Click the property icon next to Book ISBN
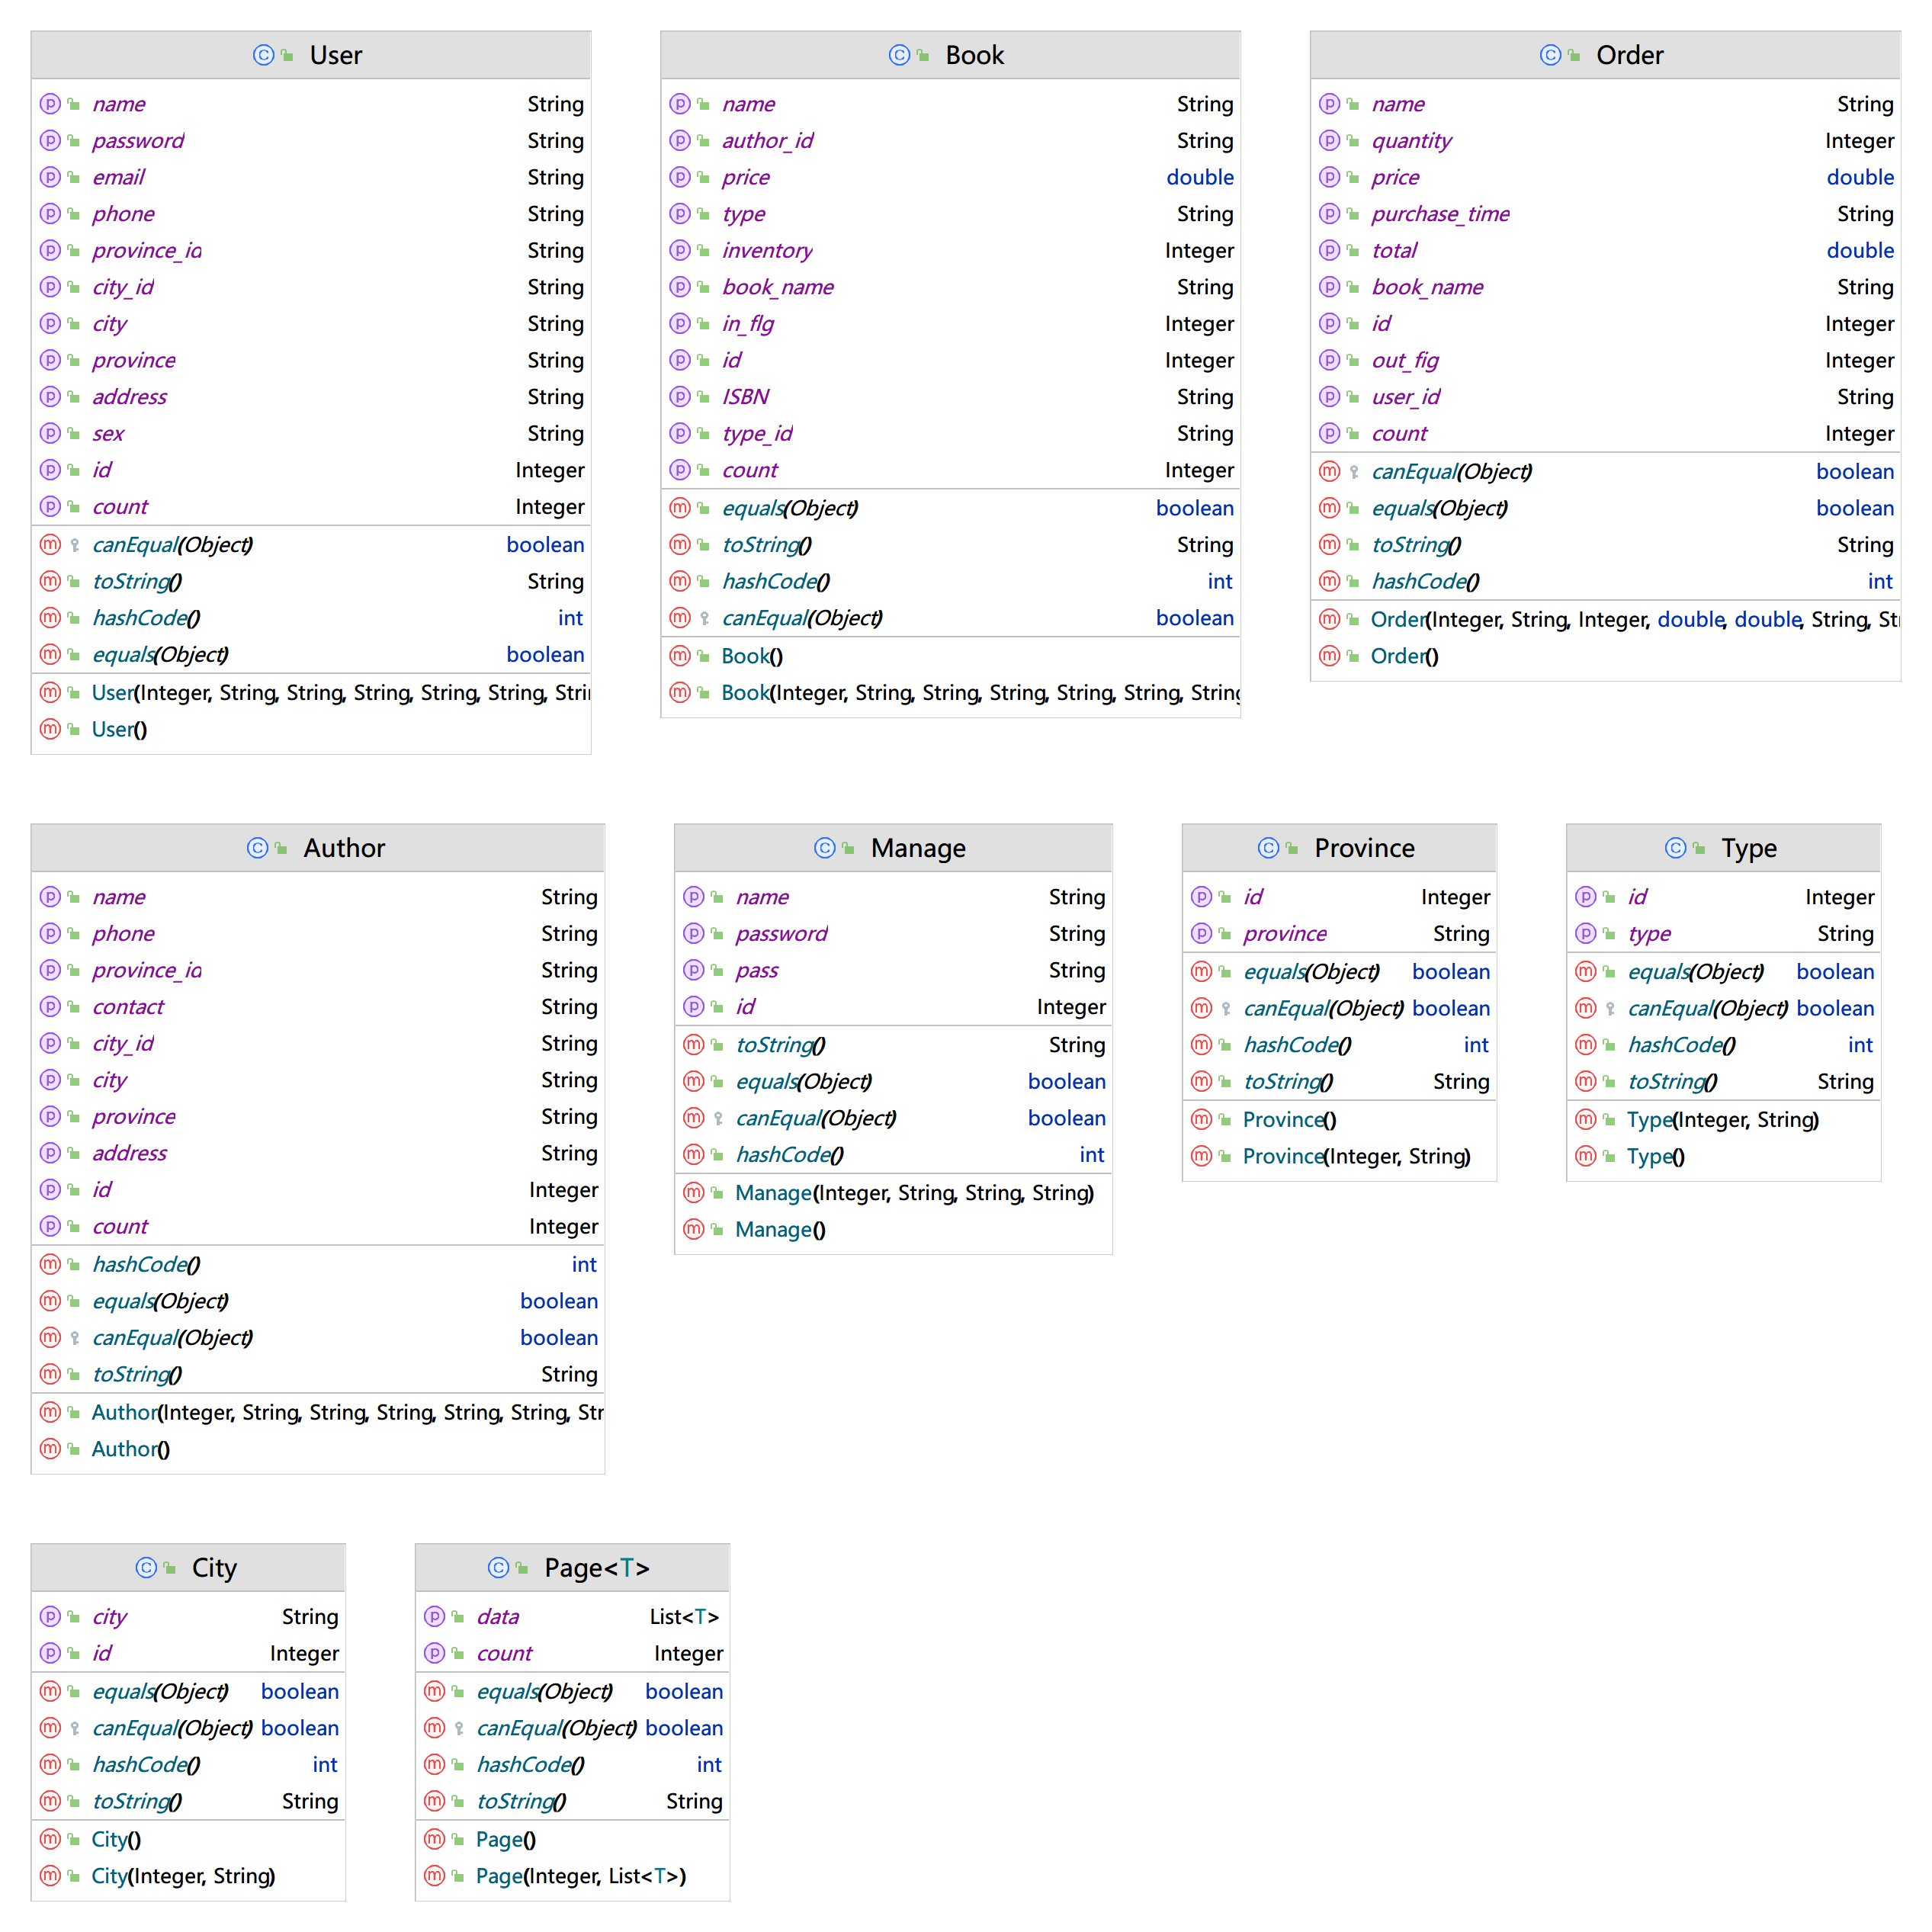 coord(680,397)
